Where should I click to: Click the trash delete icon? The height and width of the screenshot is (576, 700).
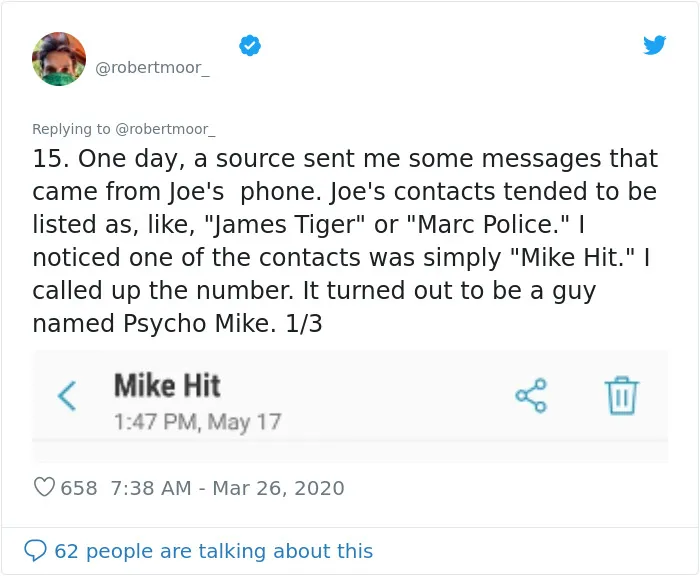622,396
